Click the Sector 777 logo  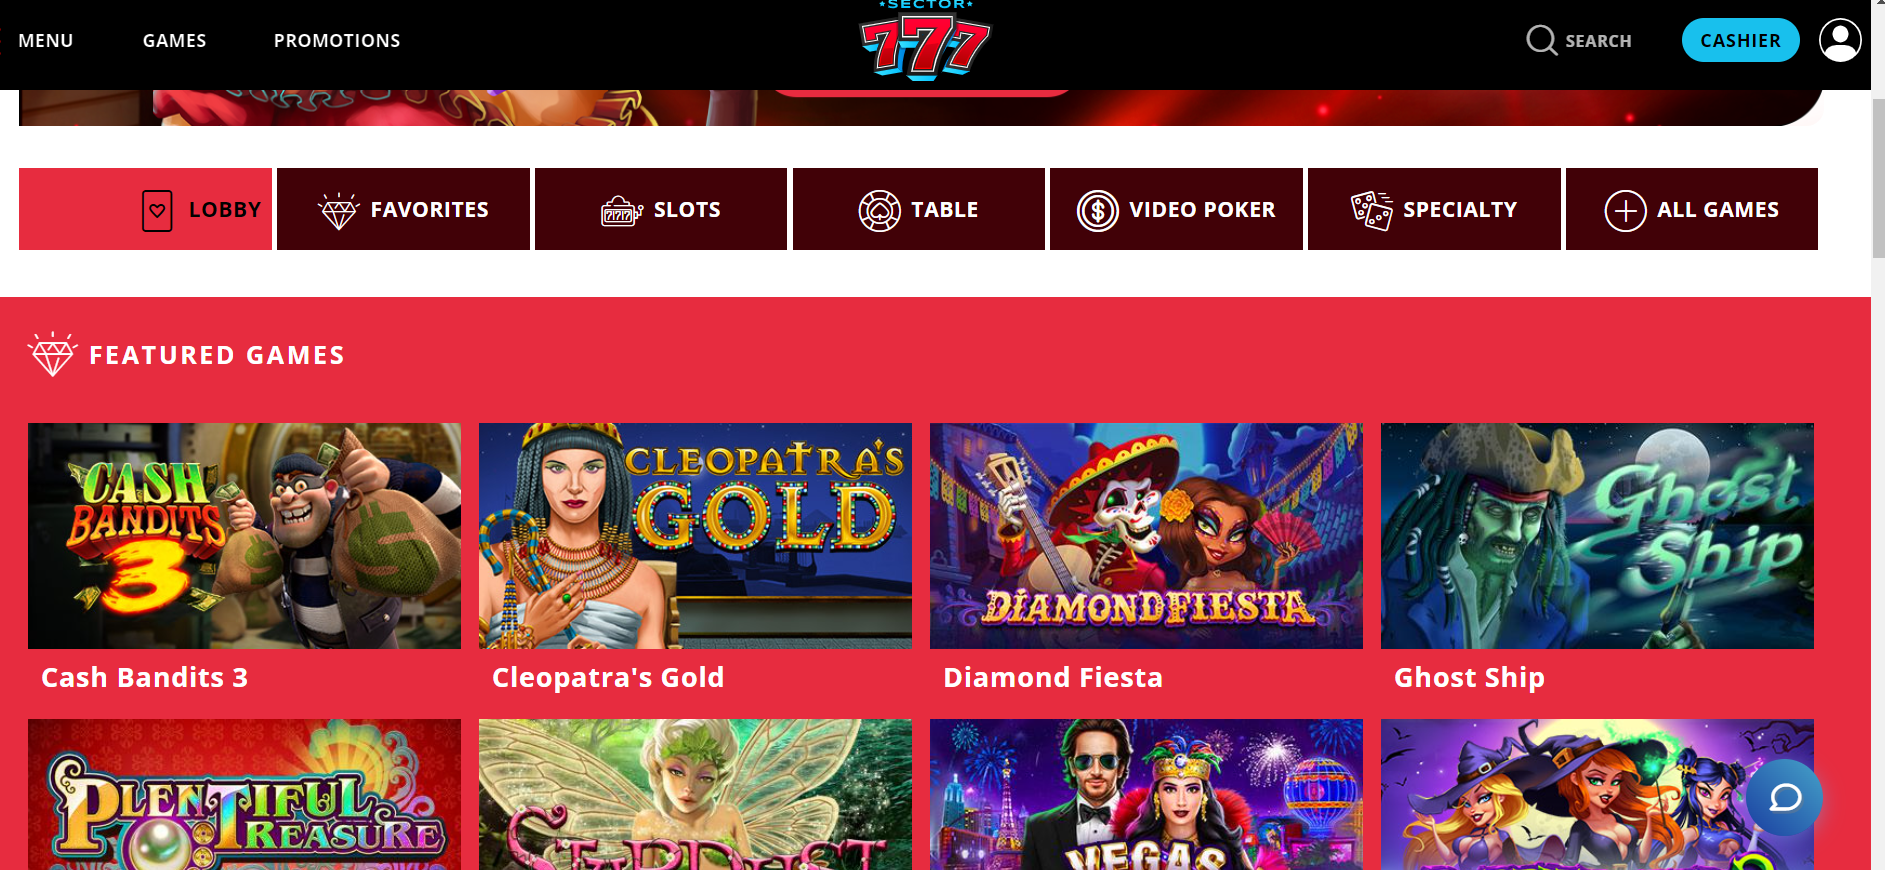click(x=926, y=41)
